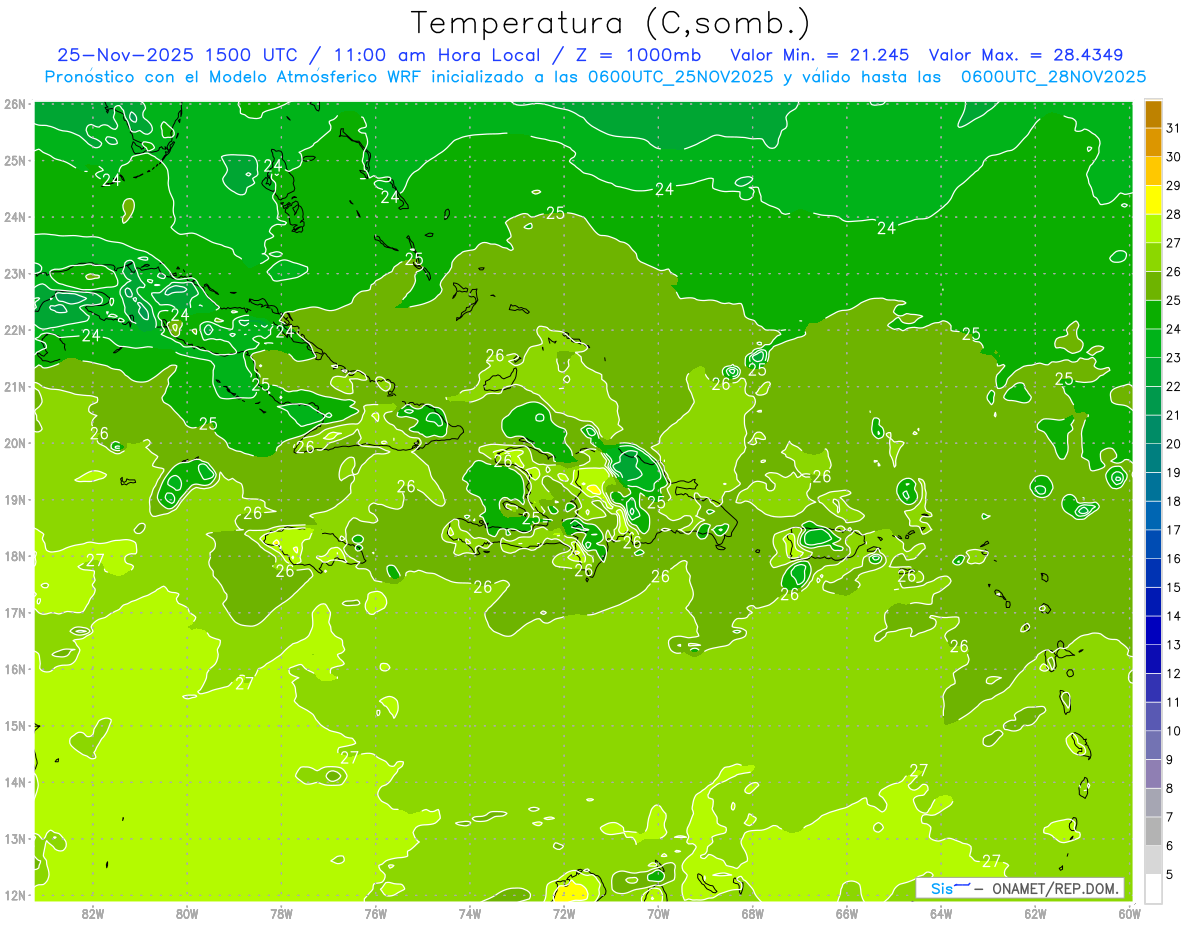The height and width of the screenshot is (927, 1200).
Task: Click the 76W longitude axis label
Action: 376,913
